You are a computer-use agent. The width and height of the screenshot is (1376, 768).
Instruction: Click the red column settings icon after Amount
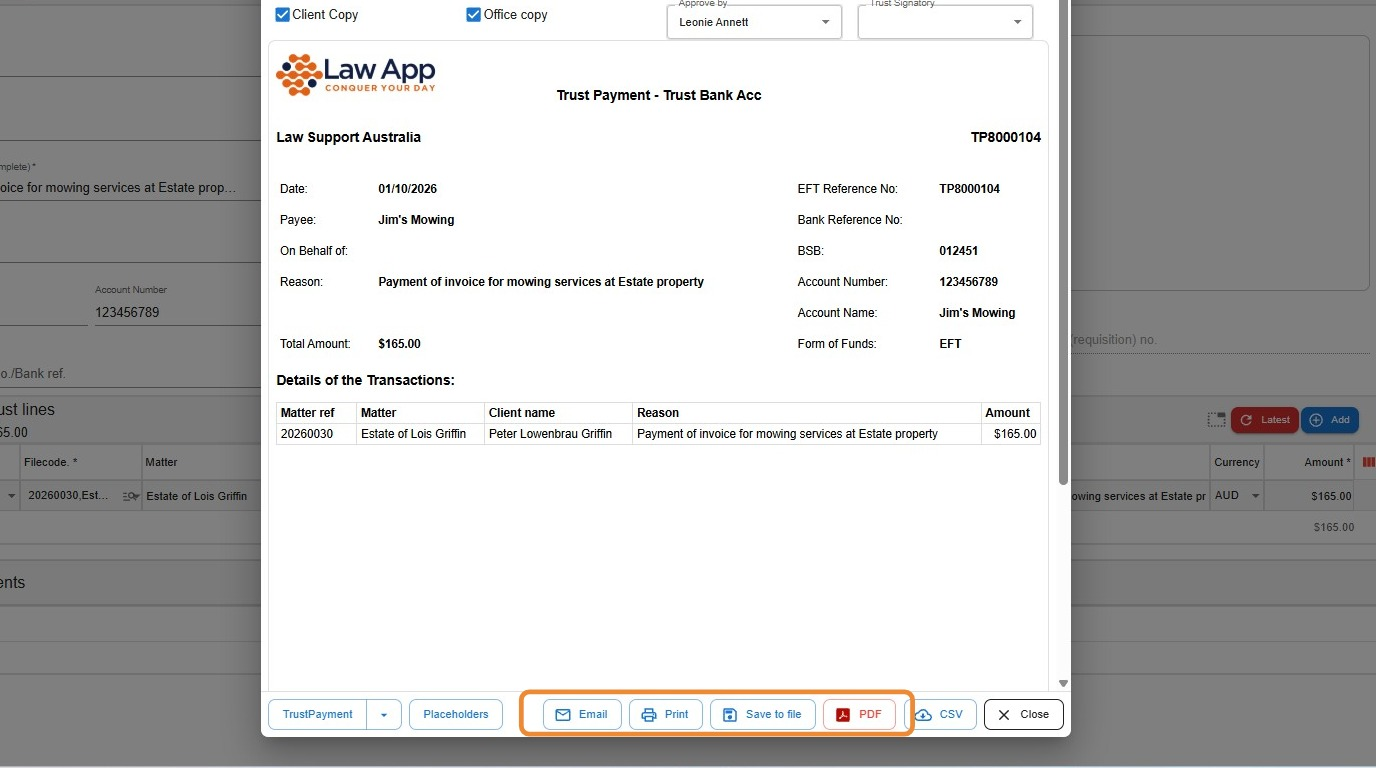coord(1369,462)
